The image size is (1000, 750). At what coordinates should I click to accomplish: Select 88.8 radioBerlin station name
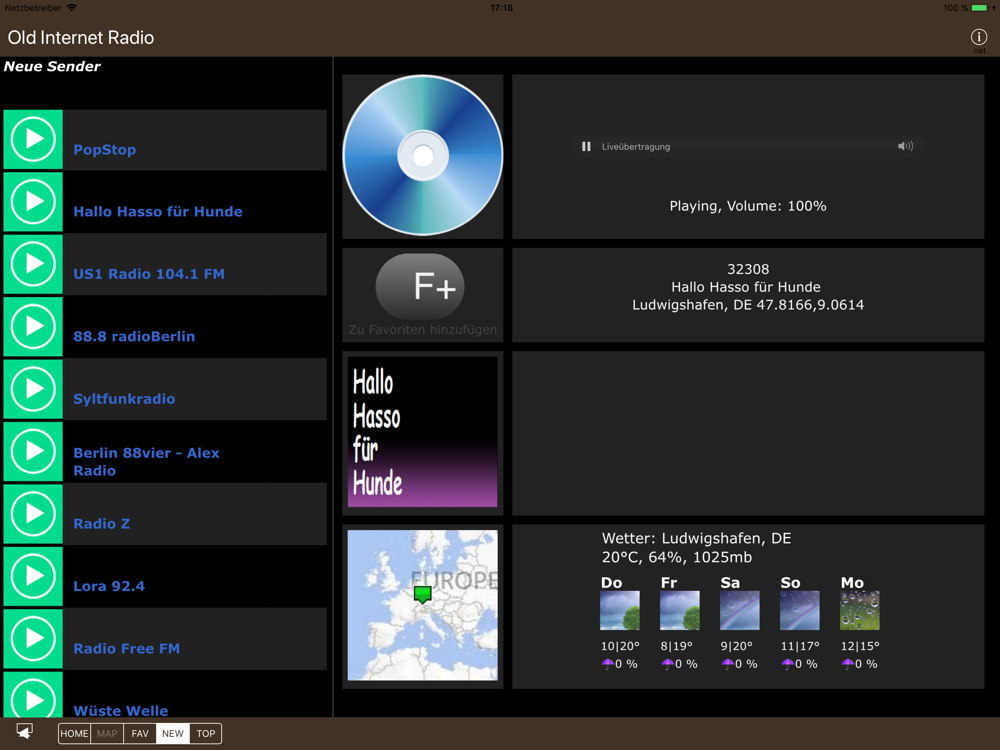[134, 336]
